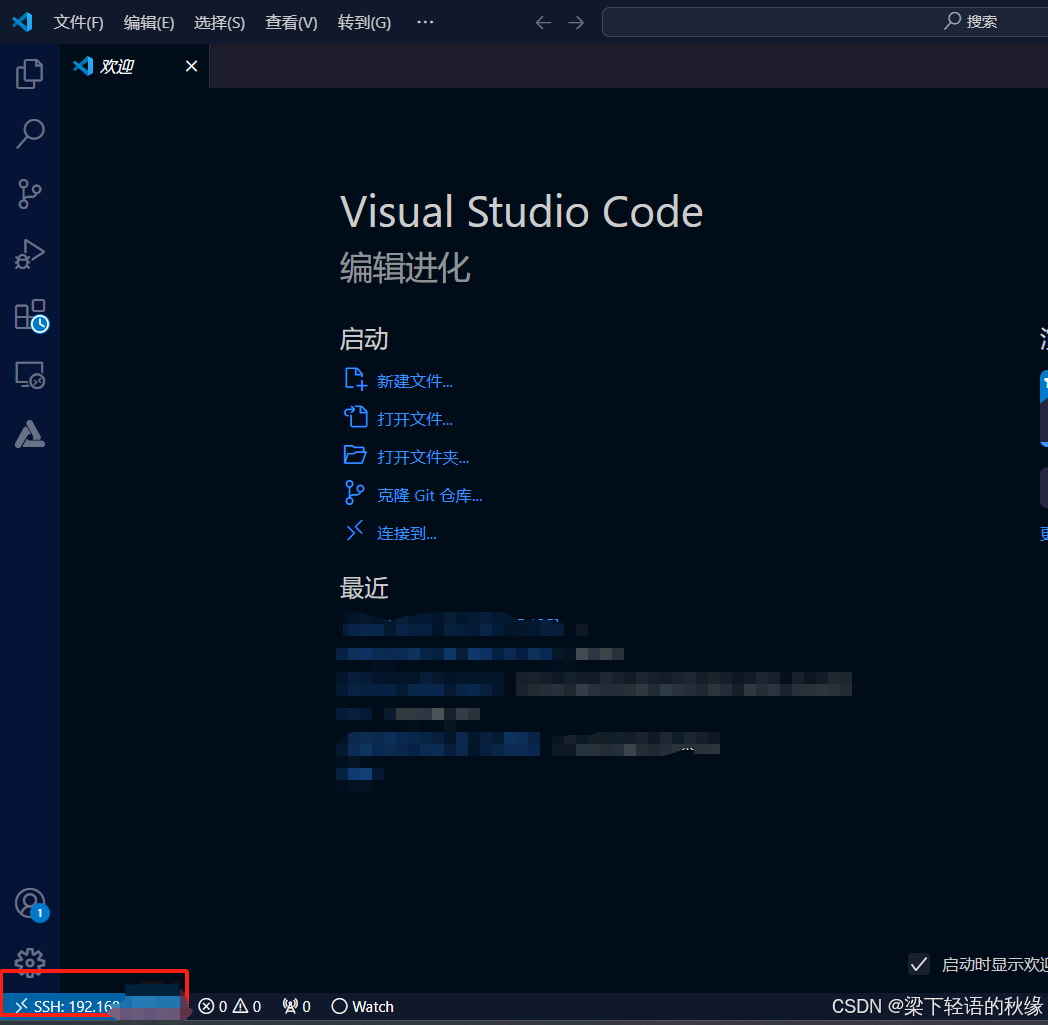The width and height of the screenshot is (1048, 1025).
Task: Expand the overflow menu with three dots
Action: click(425, 22)
